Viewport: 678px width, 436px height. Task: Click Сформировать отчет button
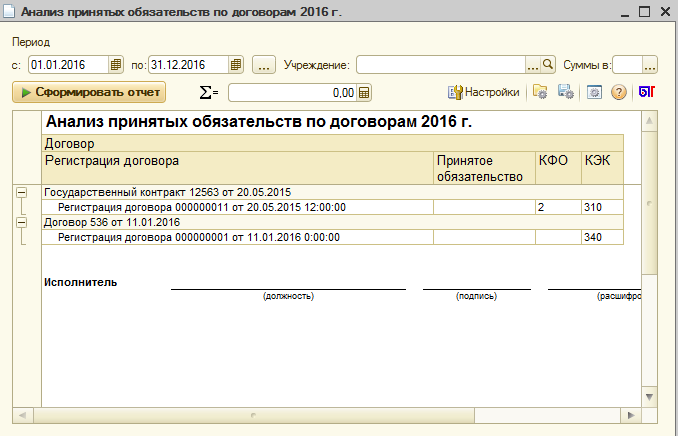coord(89,92)
